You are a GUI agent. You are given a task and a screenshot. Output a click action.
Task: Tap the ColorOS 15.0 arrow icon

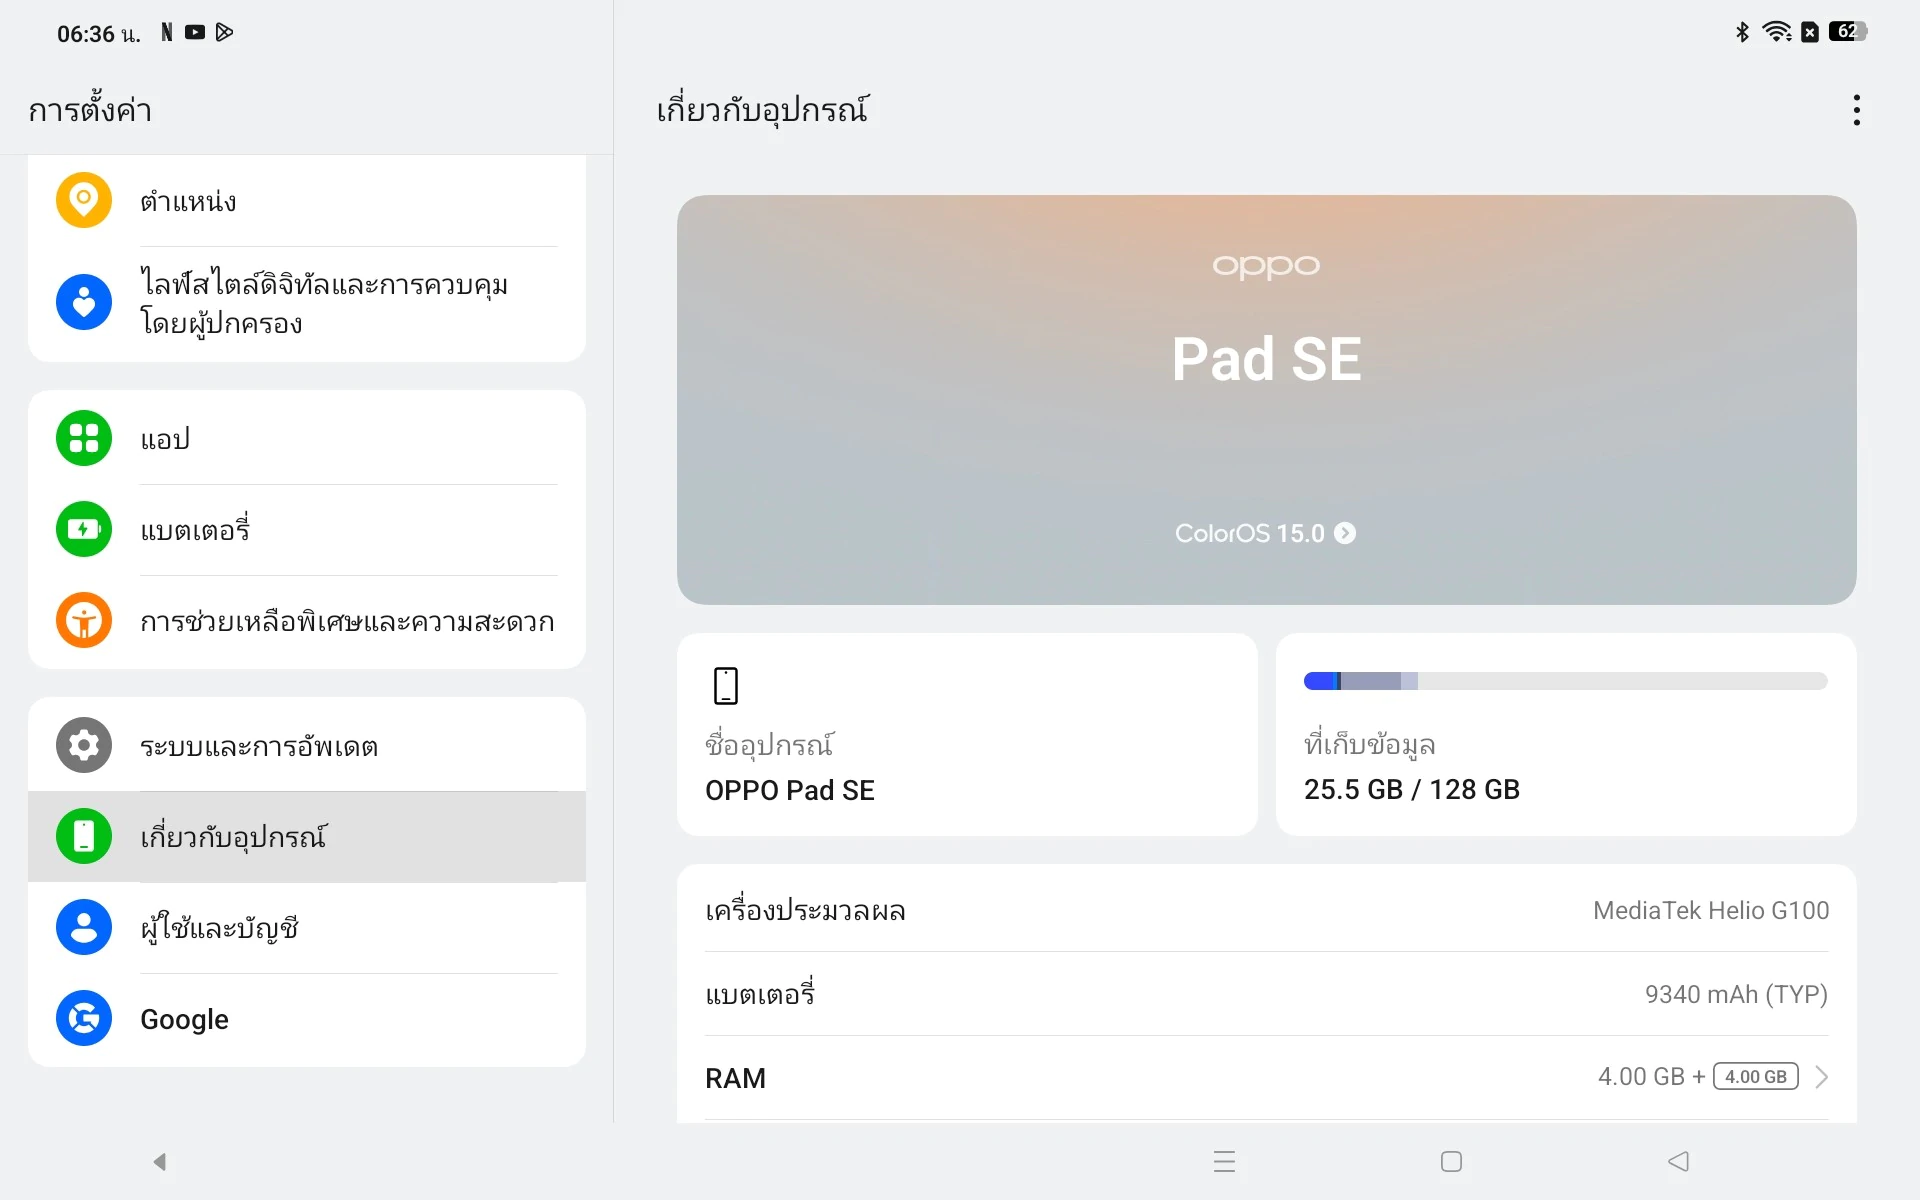1345,533
